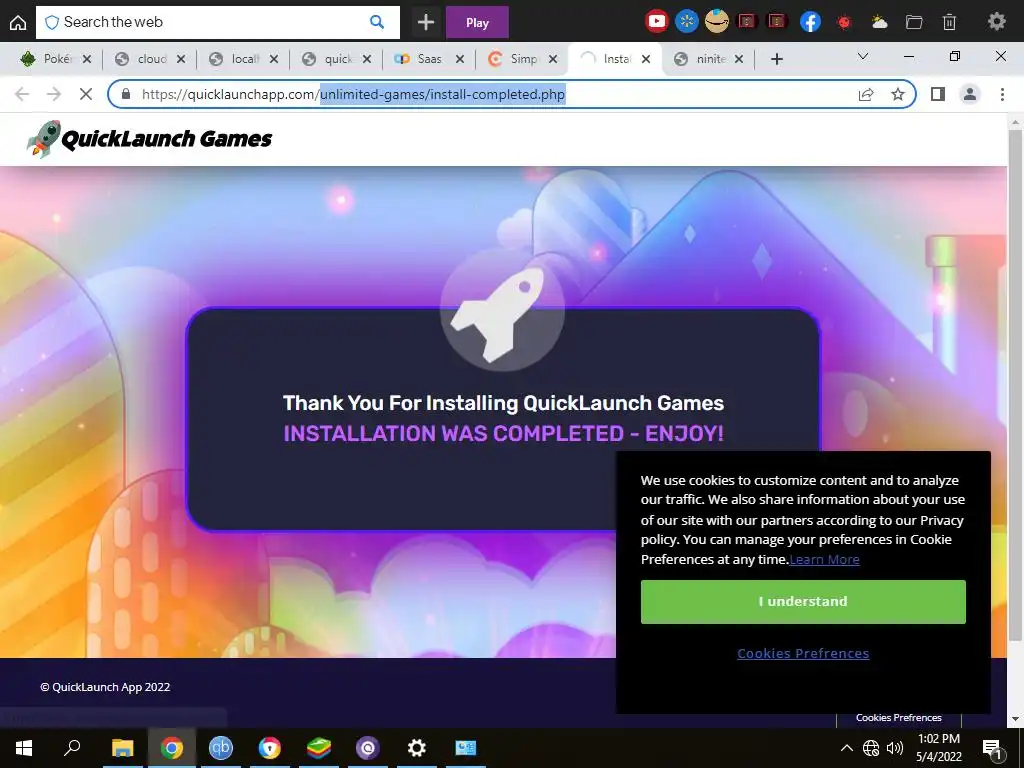1024x768 pixels.
Task: Open network globe icon in tray
Action: (x=871, y=748)
